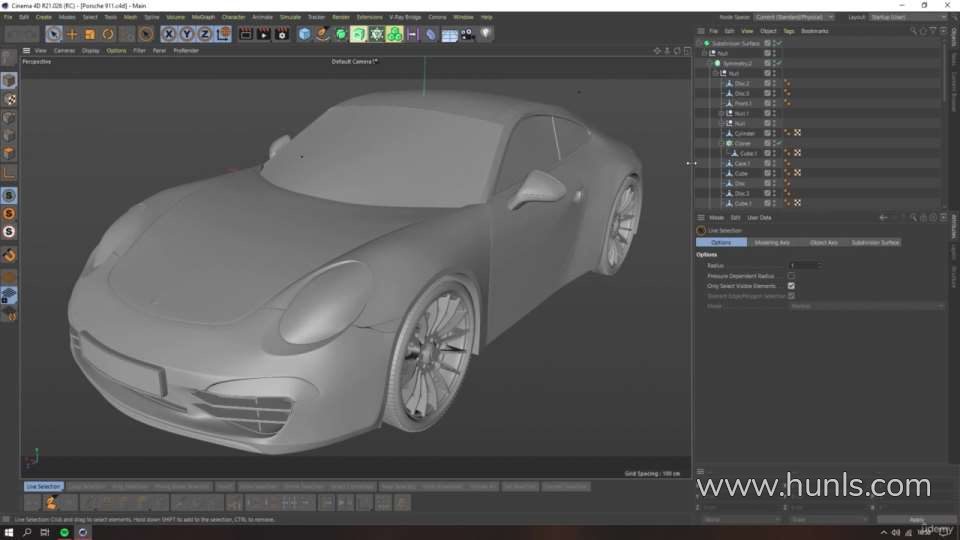Viewport: 960px width, 540px height.
Task: Add a light using the bulb icon
Action: point(486,34)
